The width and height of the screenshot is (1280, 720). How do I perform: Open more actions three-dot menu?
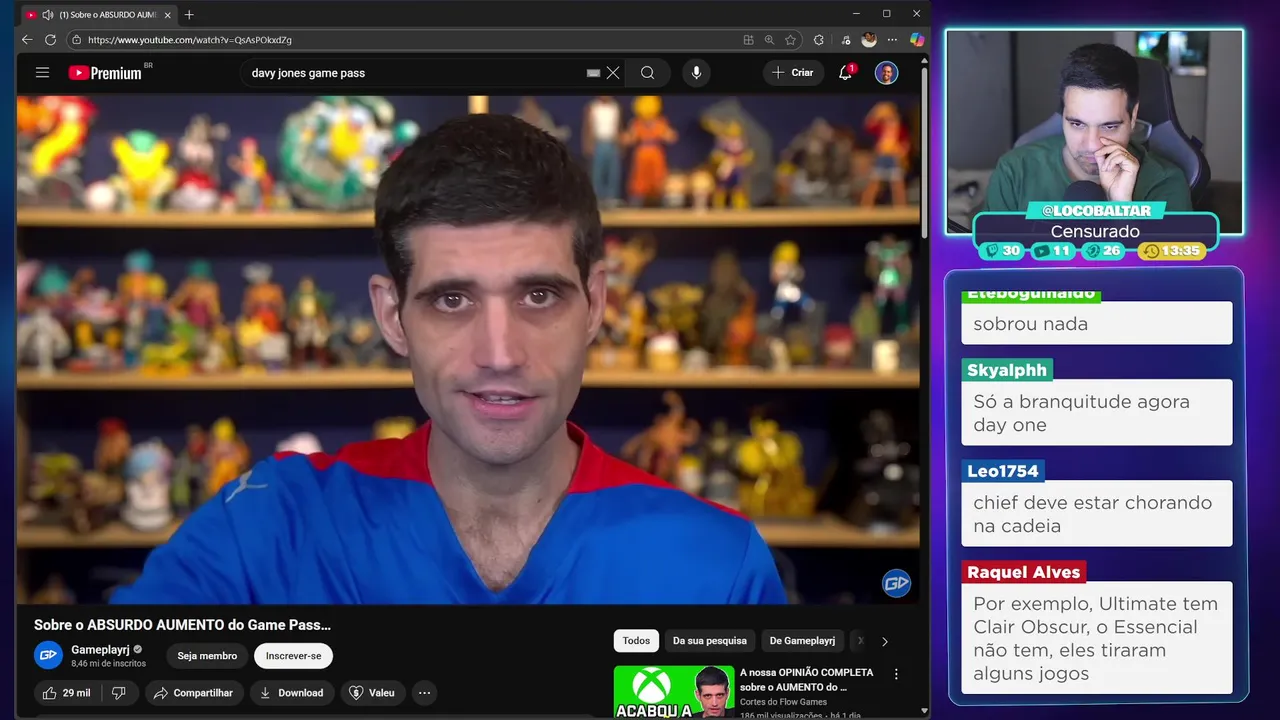(424, 693)
